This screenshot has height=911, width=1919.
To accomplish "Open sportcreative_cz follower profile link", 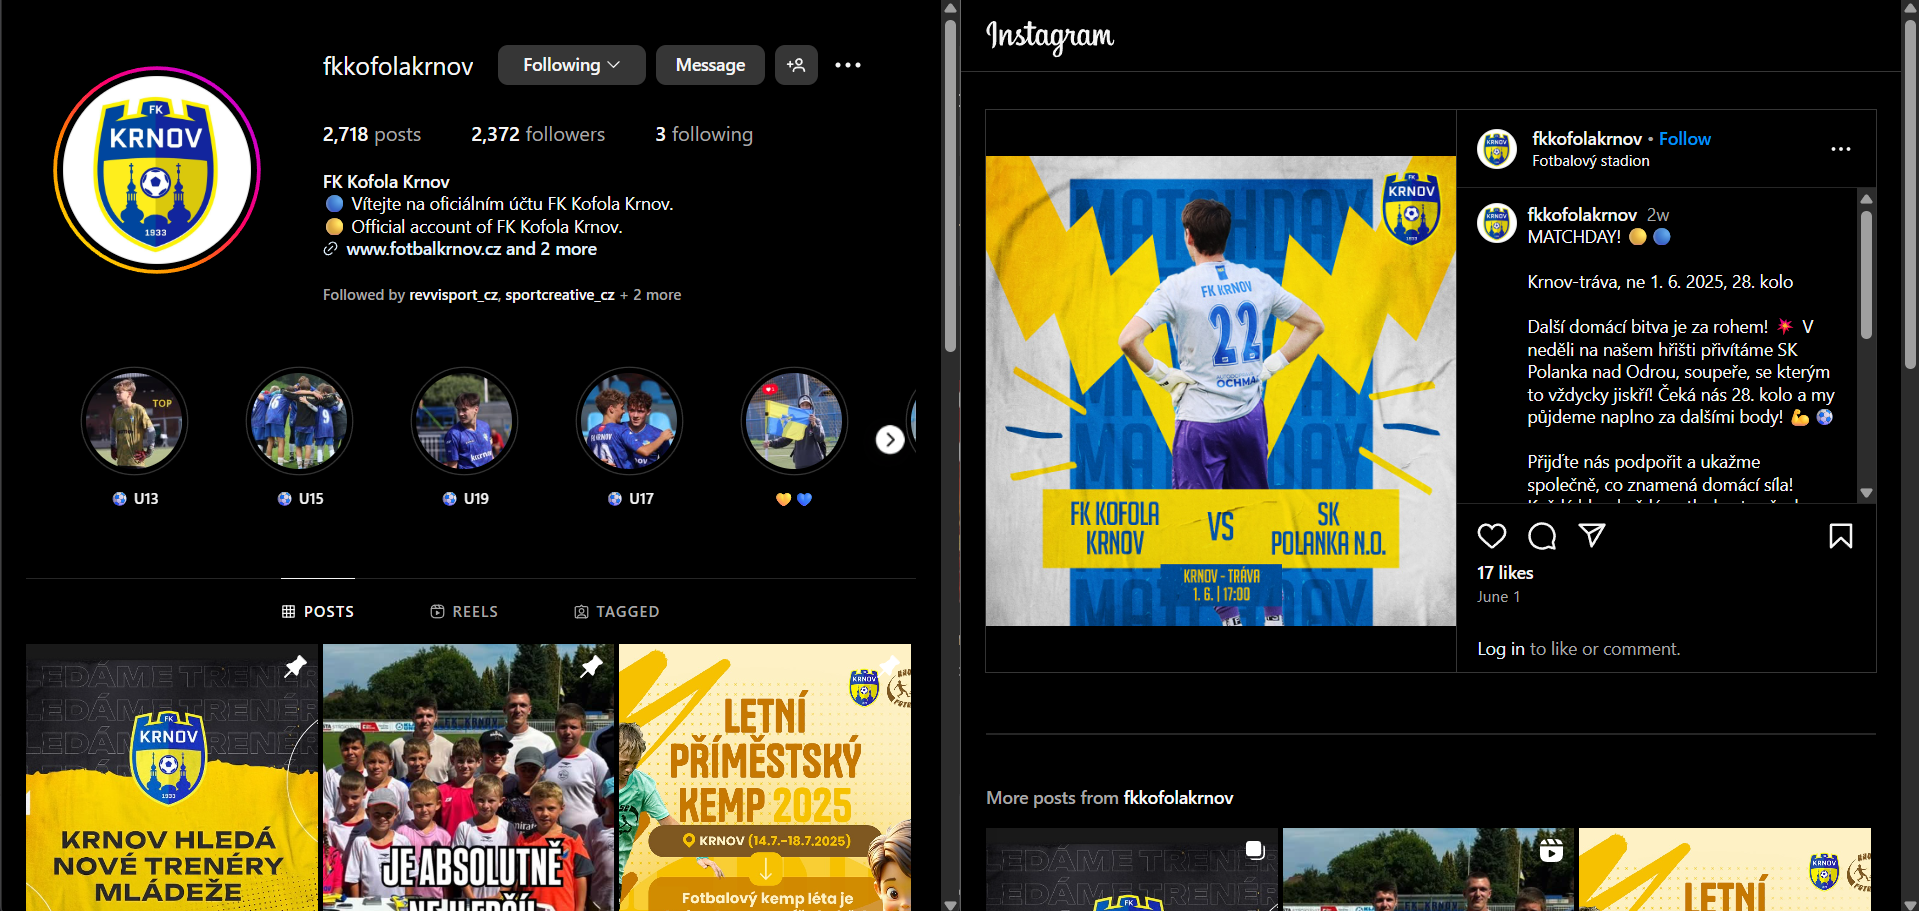I will click(x=560, y=295).
